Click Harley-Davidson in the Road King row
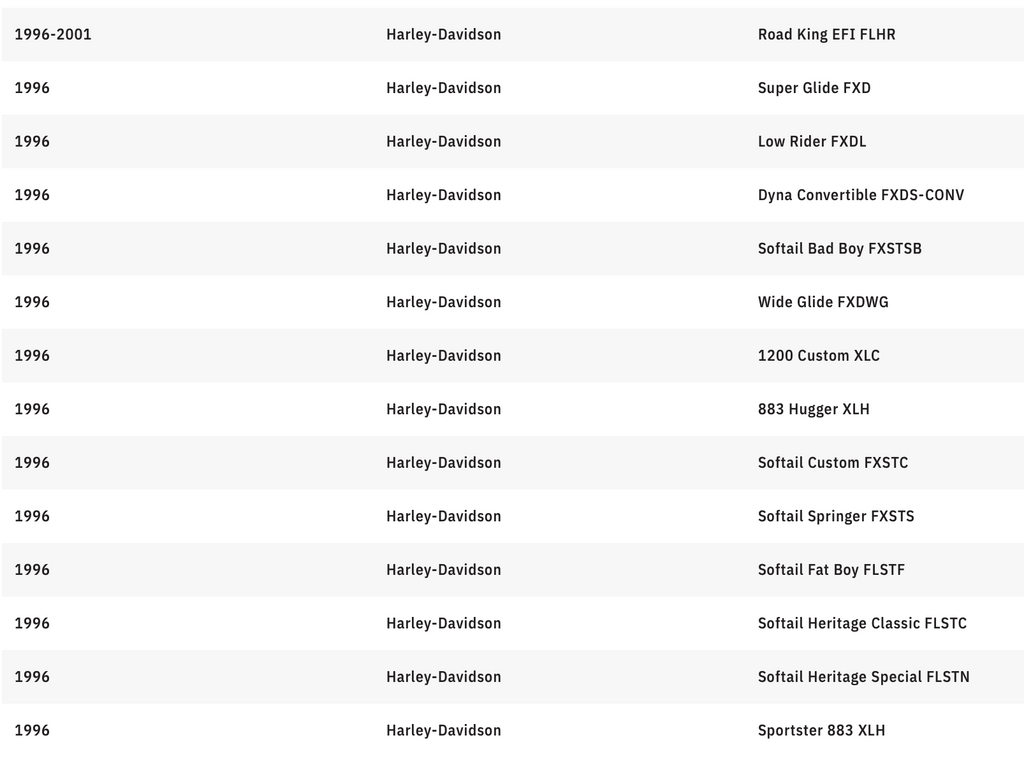Screen dimensions: 1024x761 pos(443,34)
